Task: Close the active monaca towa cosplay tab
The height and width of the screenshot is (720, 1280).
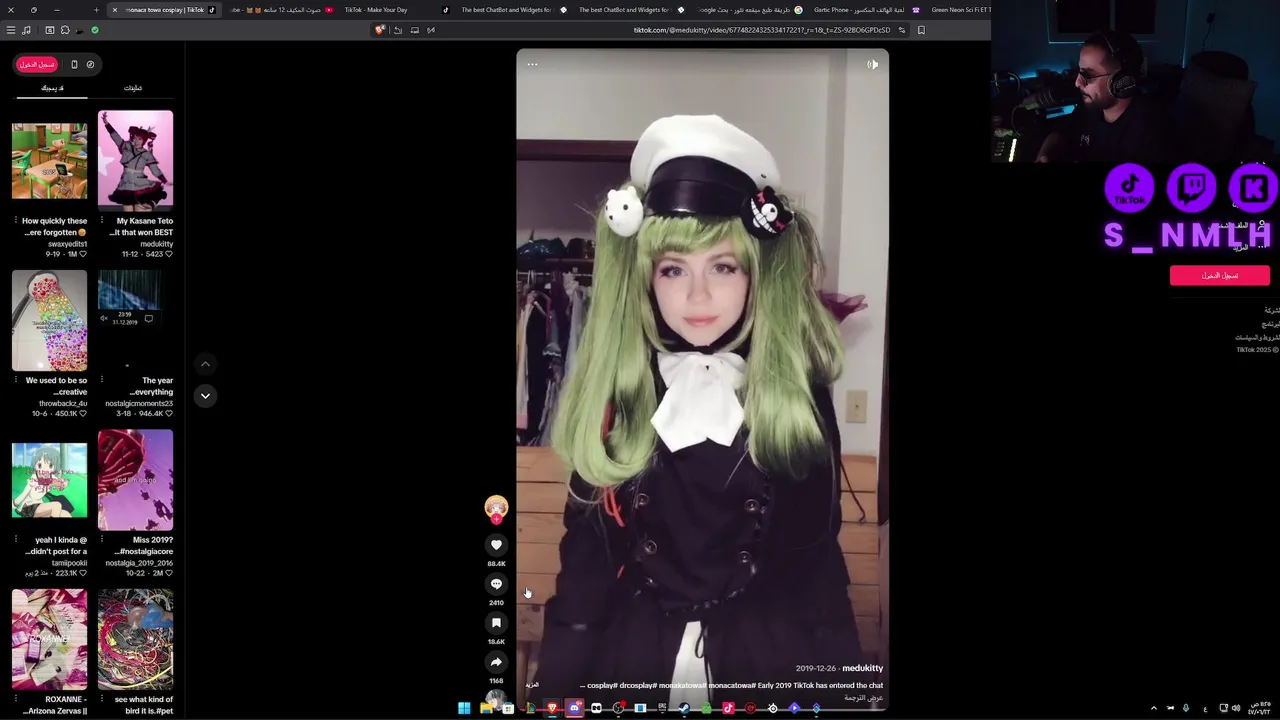Action: [x=114, y=10]
